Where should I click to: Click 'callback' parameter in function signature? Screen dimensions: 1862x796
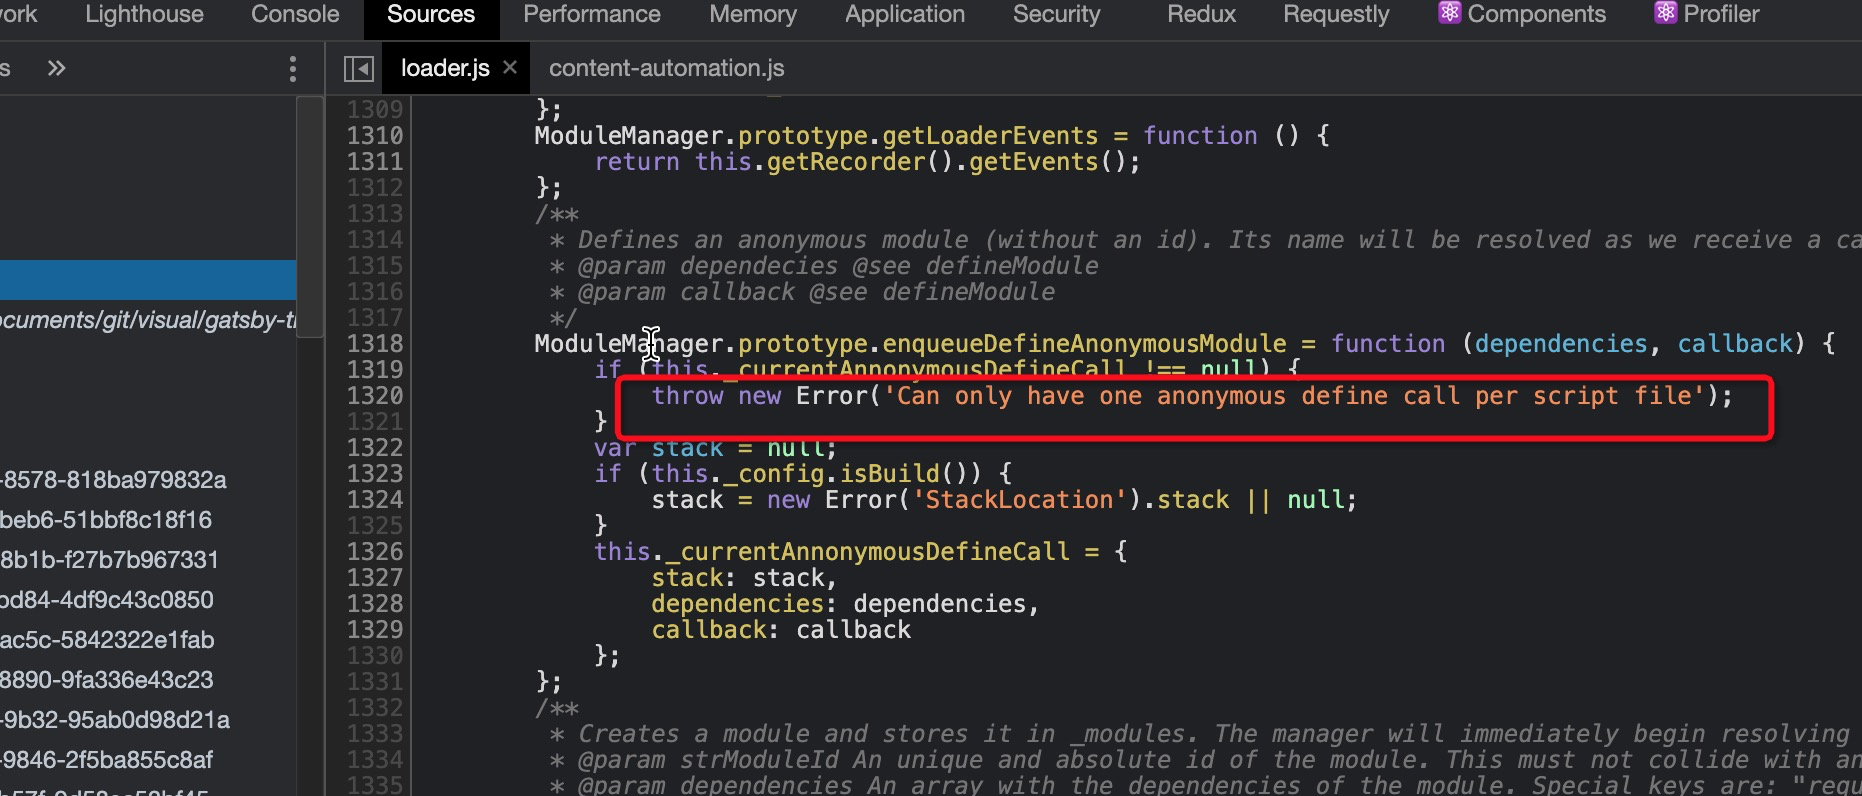(x=1735, y=343)
